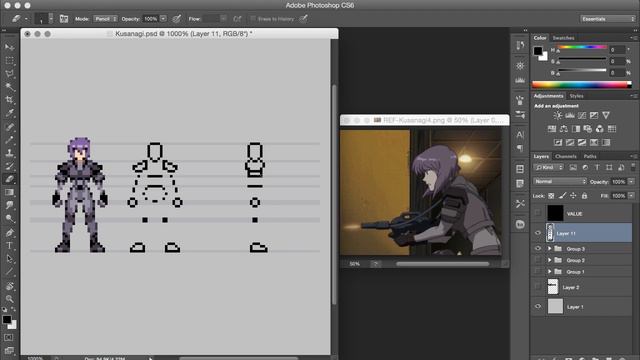
Task: Add a Threshold adjustment
Action: click(x=582, y=142)
